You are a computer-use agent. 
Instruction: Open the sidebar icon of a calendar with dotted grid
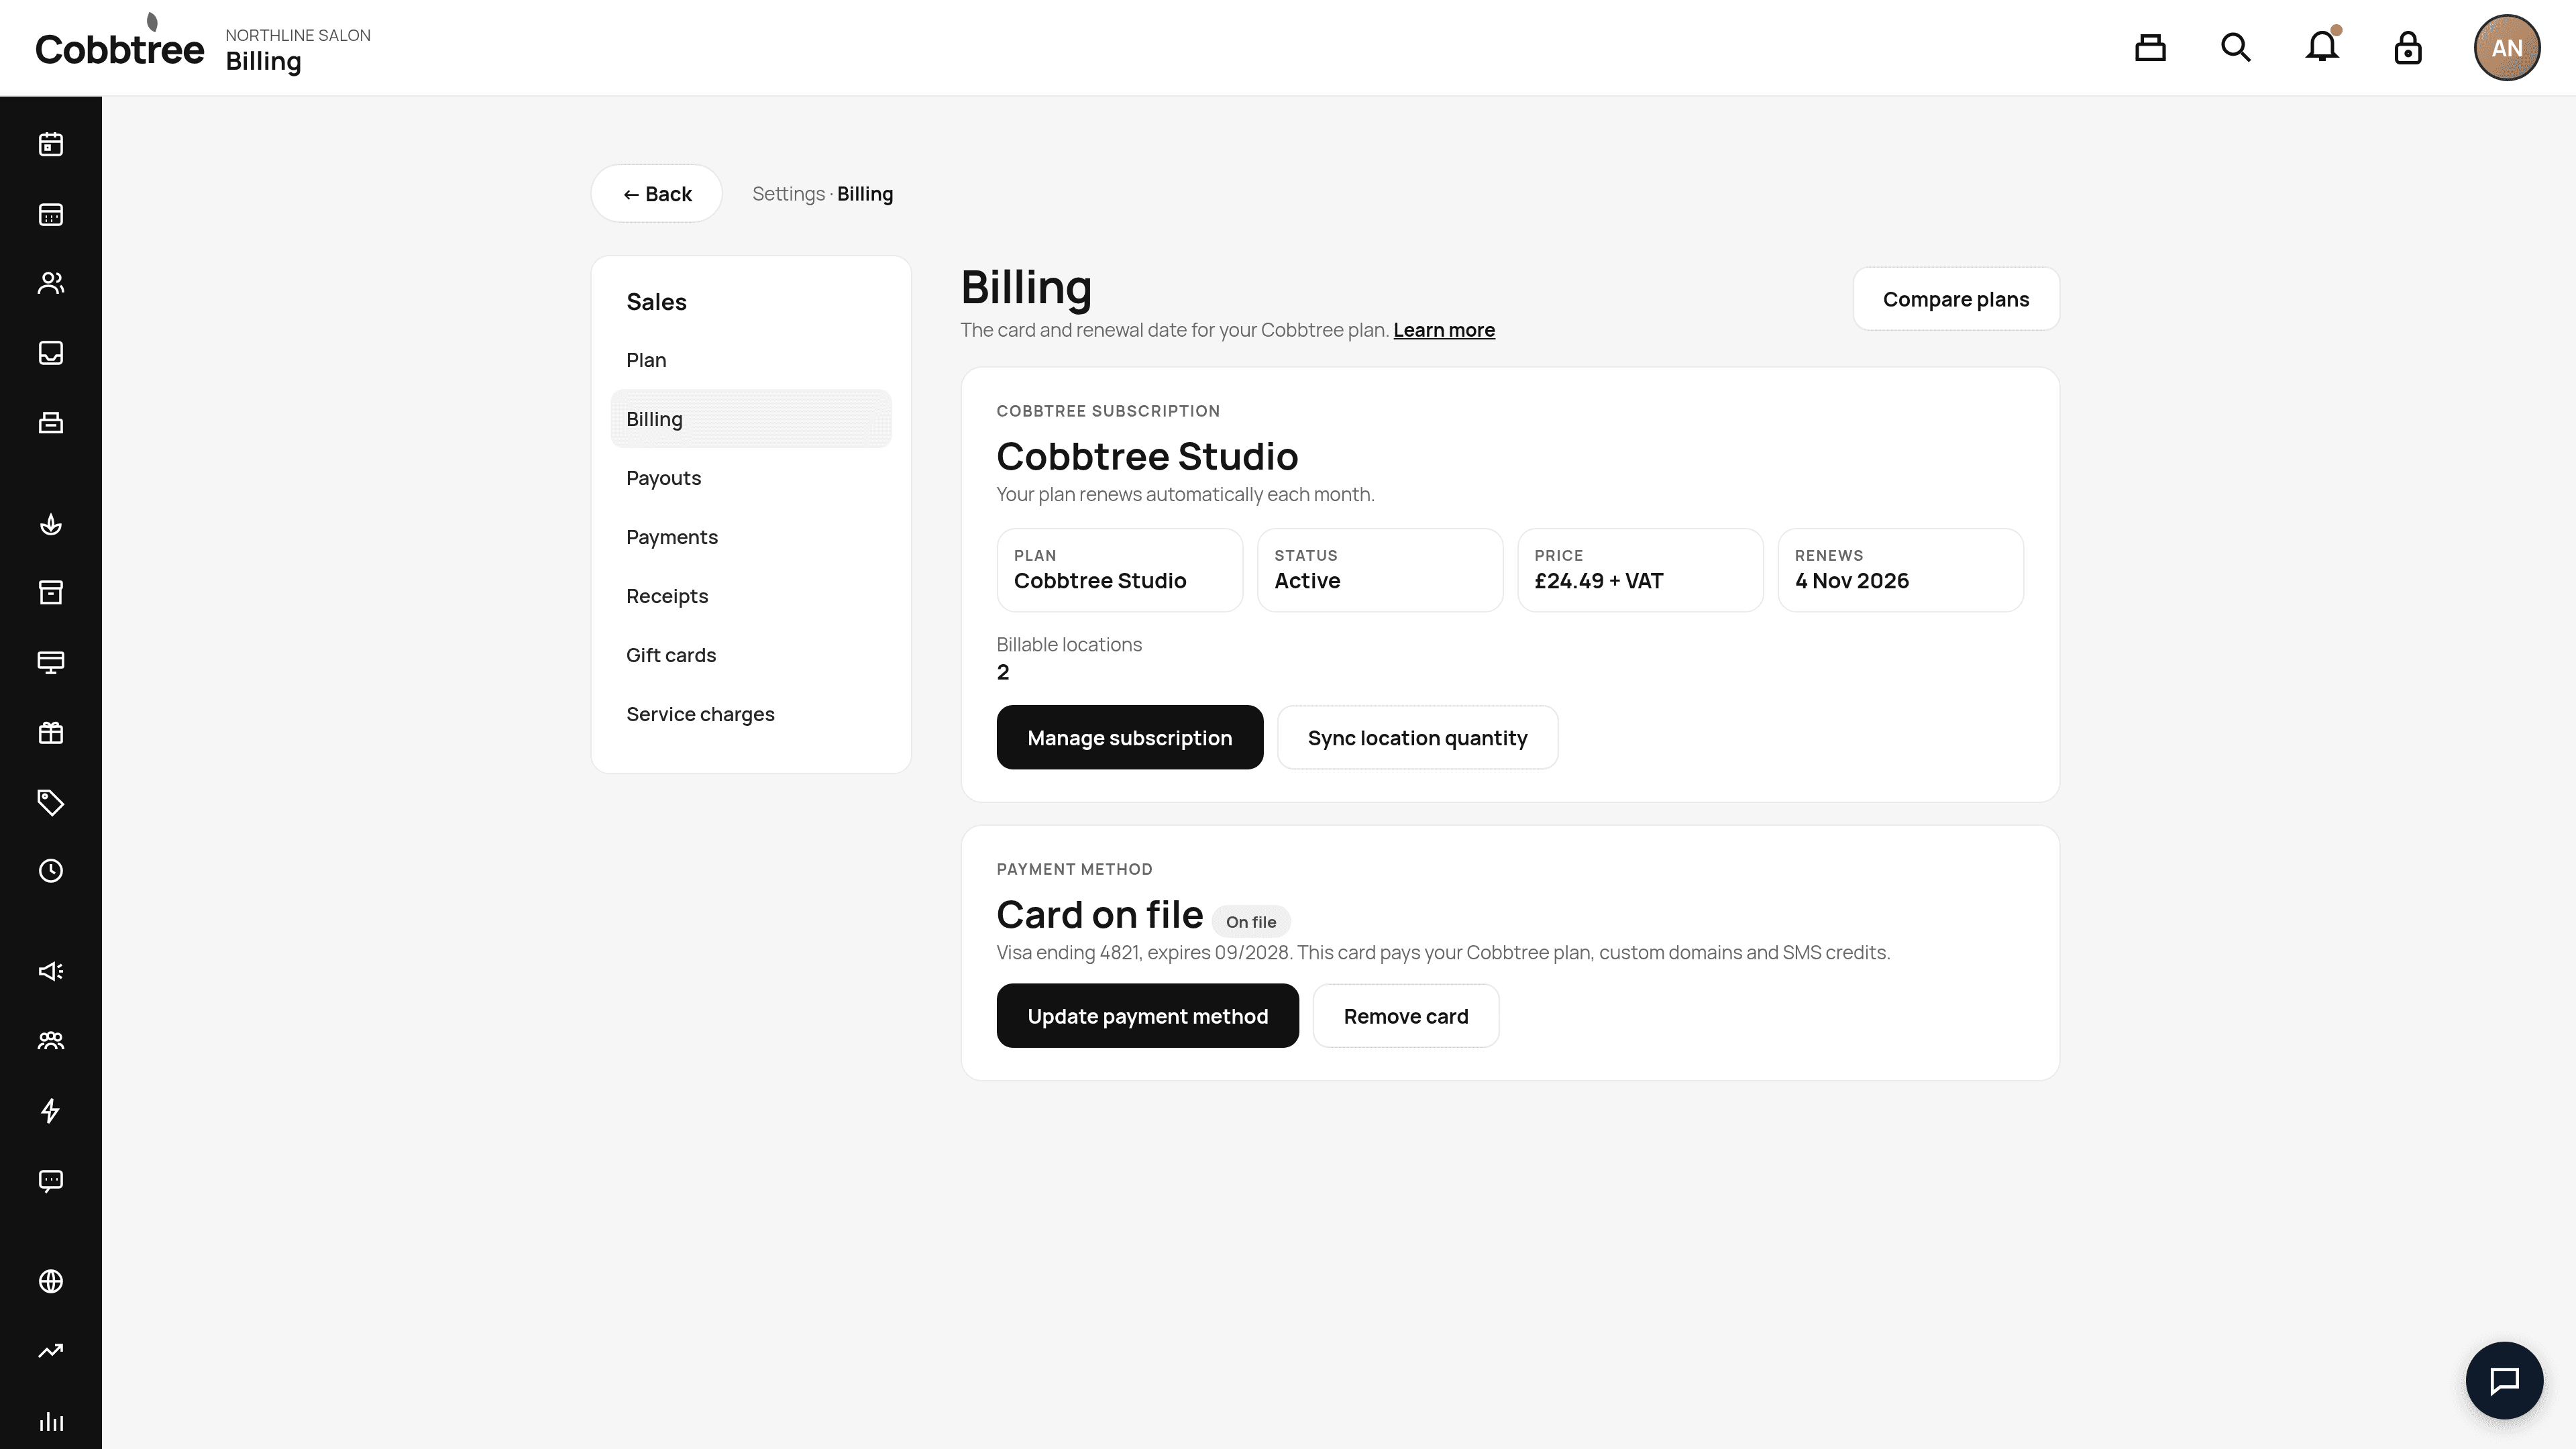[51, 214]
